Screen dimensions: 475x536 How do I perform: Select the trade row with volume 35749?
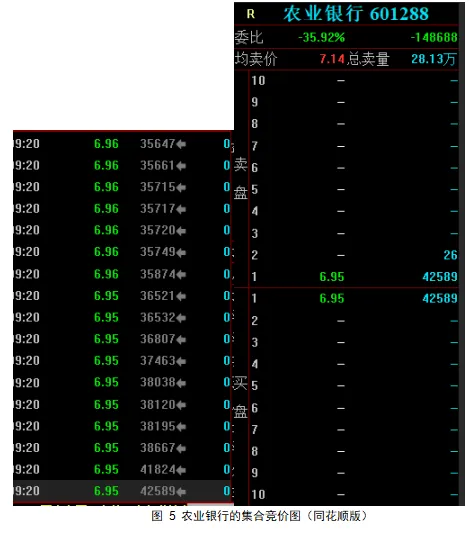pyautogui.click(x=123, y=252)
